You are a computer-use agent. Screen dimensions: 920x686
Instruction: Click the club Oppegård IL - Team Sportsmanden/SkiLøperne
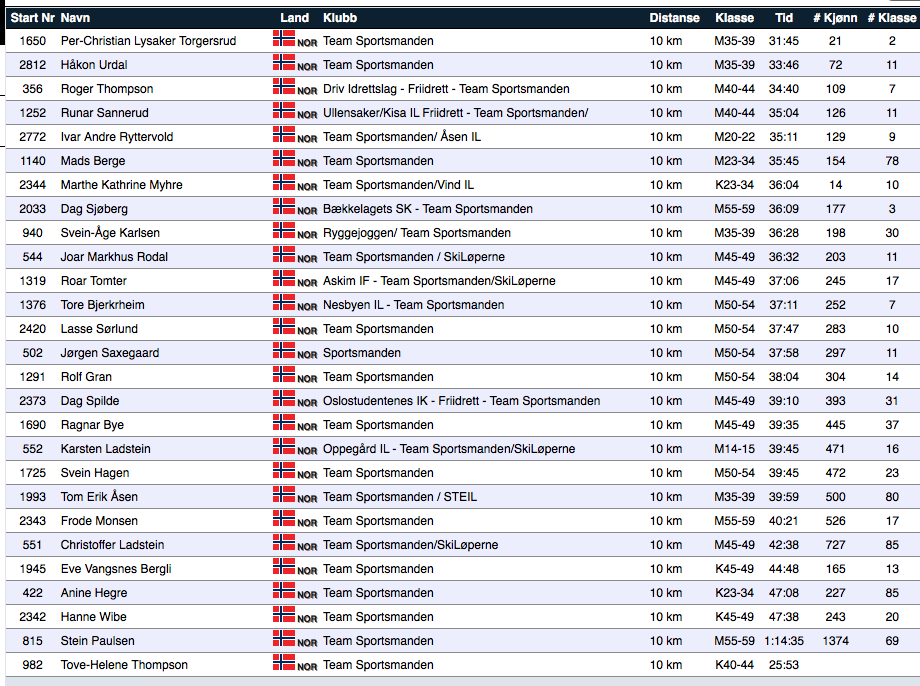(x=449, y=449)
